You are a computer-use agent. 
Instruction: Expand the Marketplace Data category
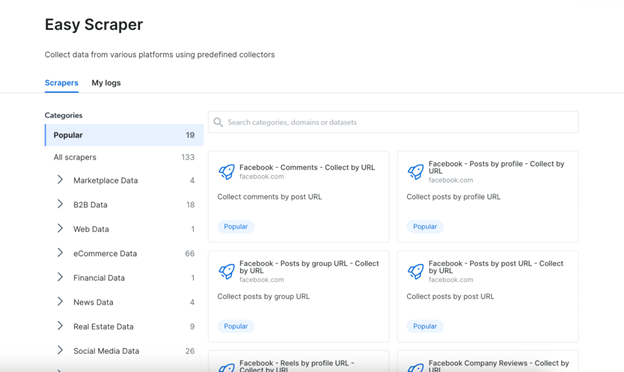click(x=60, y=180)
